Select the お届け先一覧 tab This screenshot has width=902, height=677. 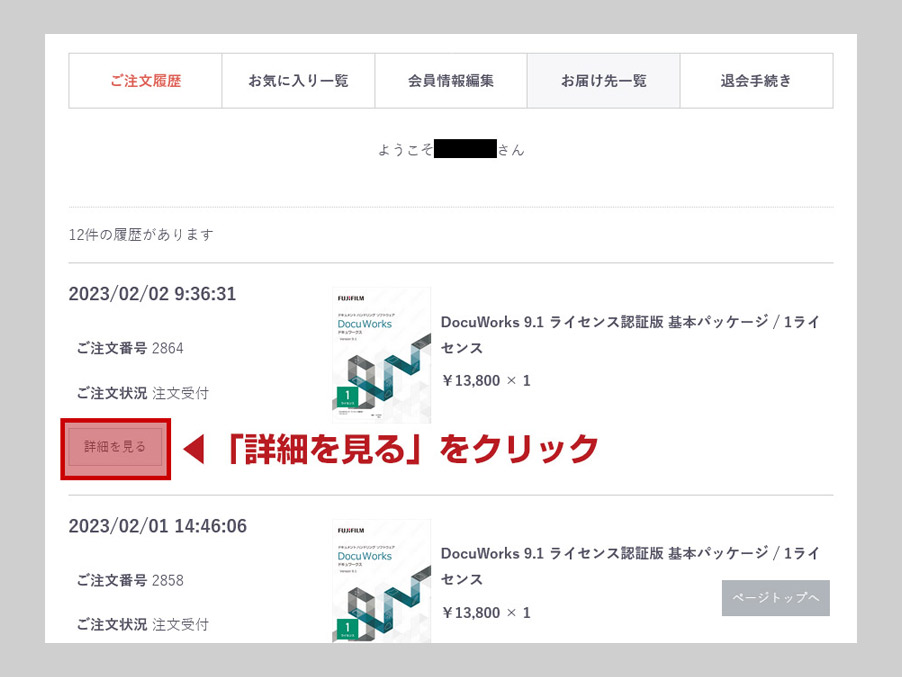603,81
